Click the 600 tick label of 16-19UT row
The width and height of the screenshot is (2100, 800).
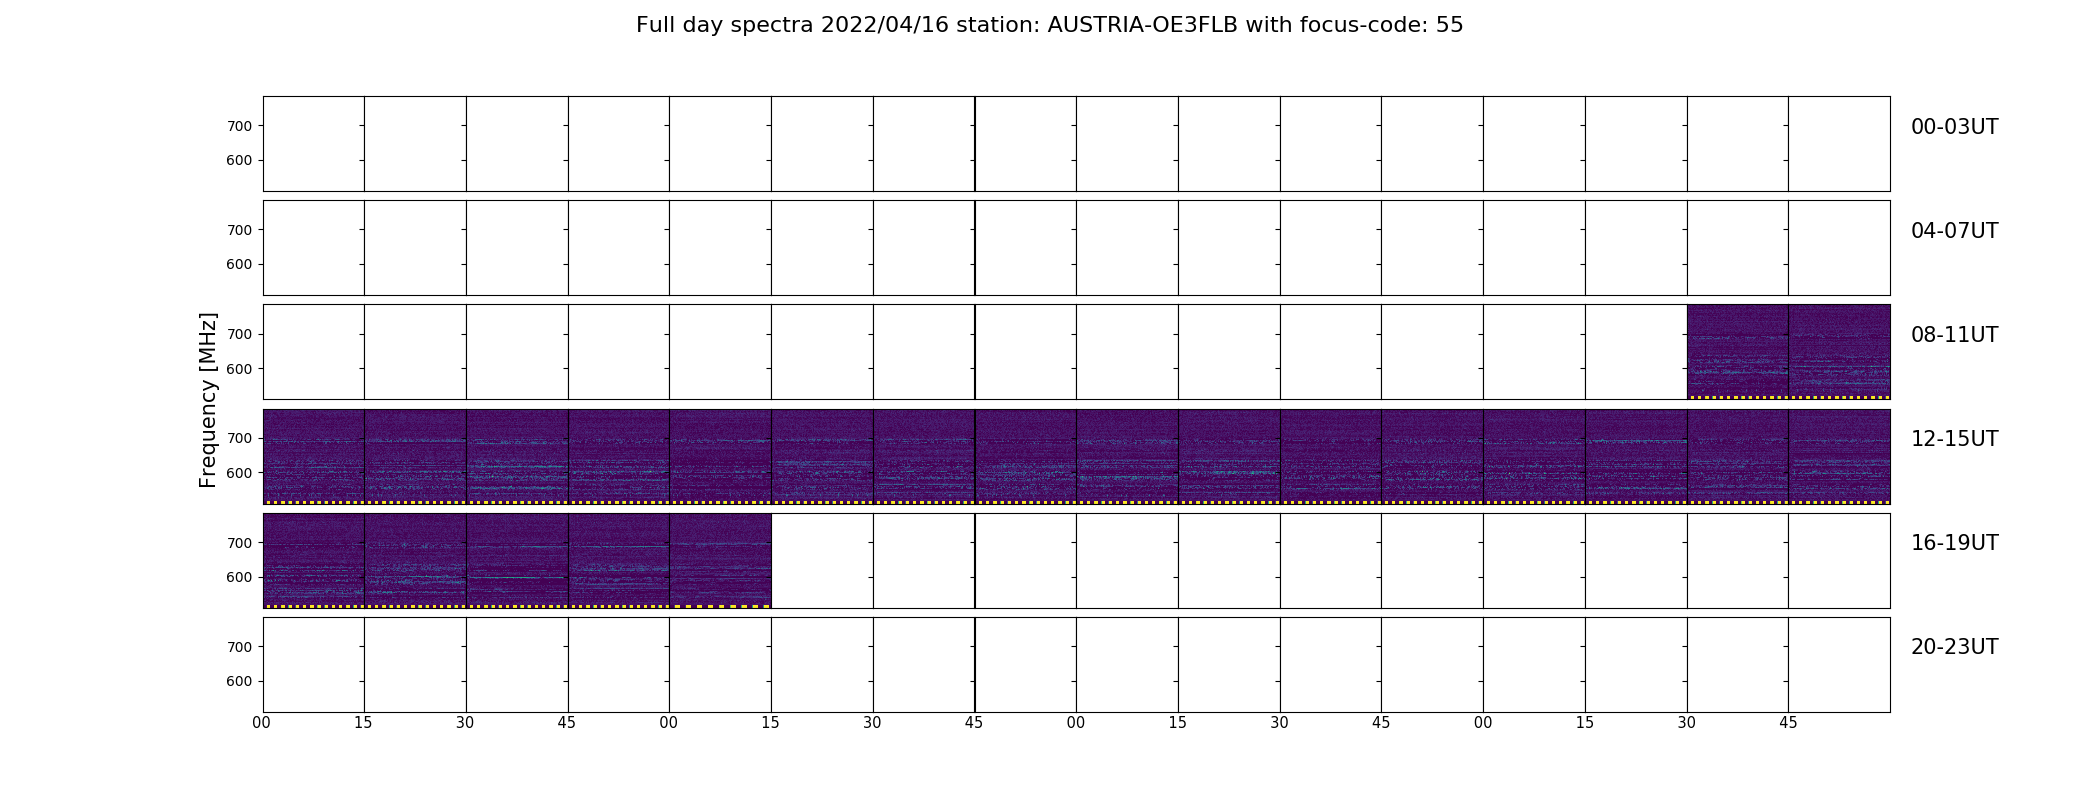point(239,577)
